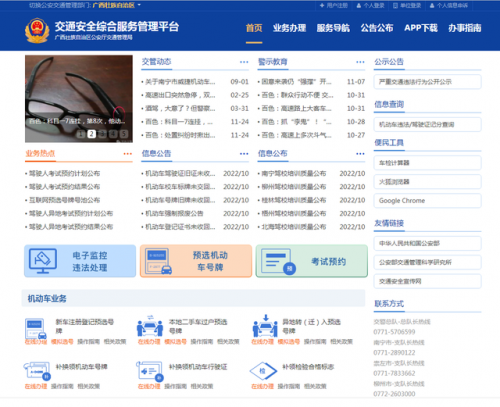Click the 电子监控违法处理 label text
The height and width of the screenshot is (407, 500).
coord(90,261)
